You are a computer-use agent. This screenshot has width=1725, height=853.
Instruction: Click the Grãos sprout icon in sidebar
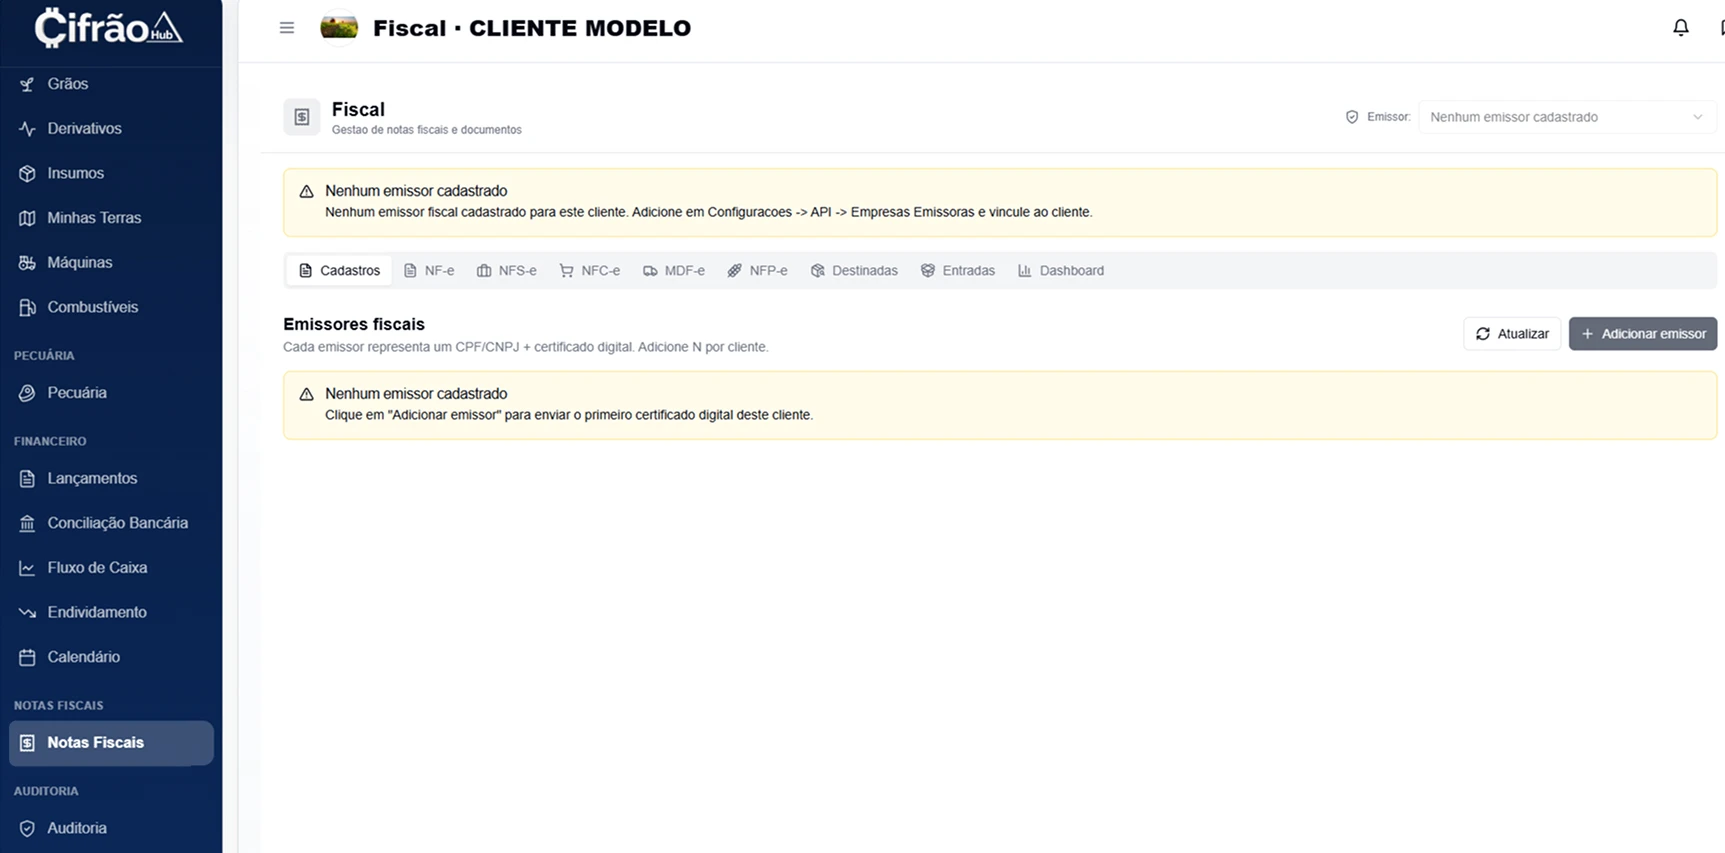click(27, 84)
